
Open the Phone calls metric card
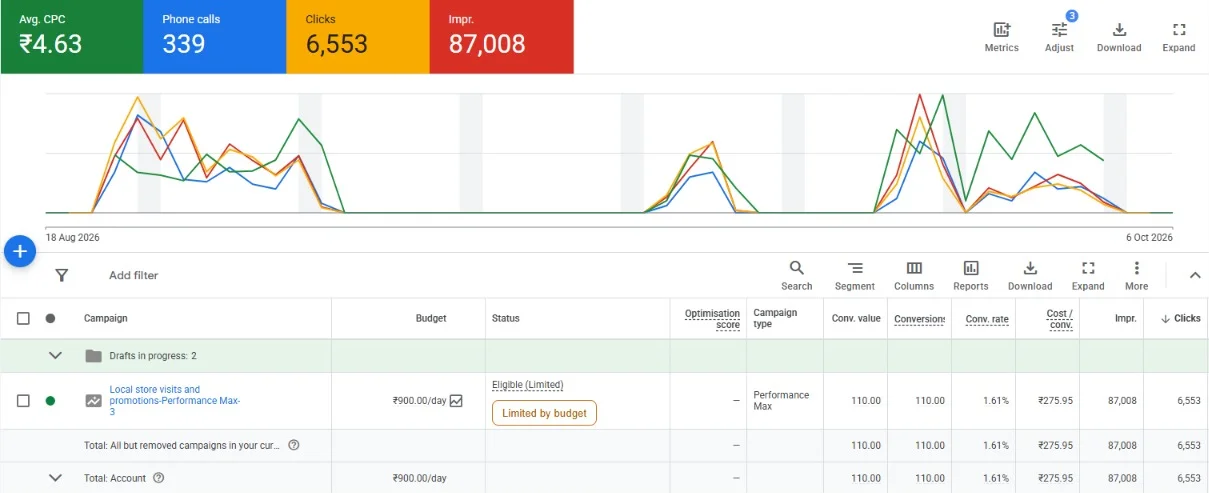click(x=215, y=37)
